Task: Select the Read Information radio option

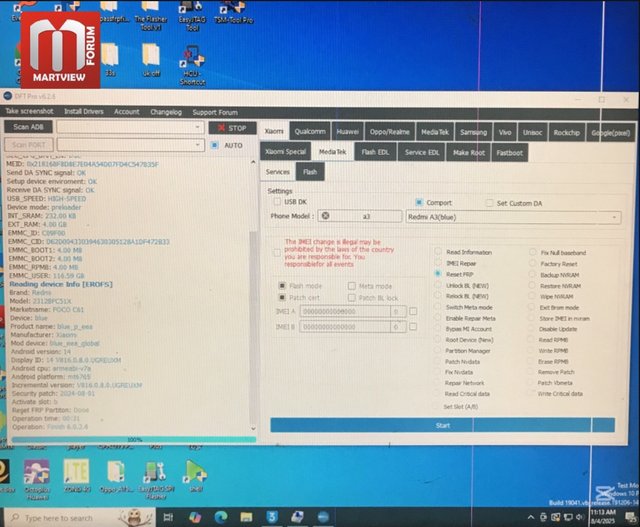Action: point(438,251)
